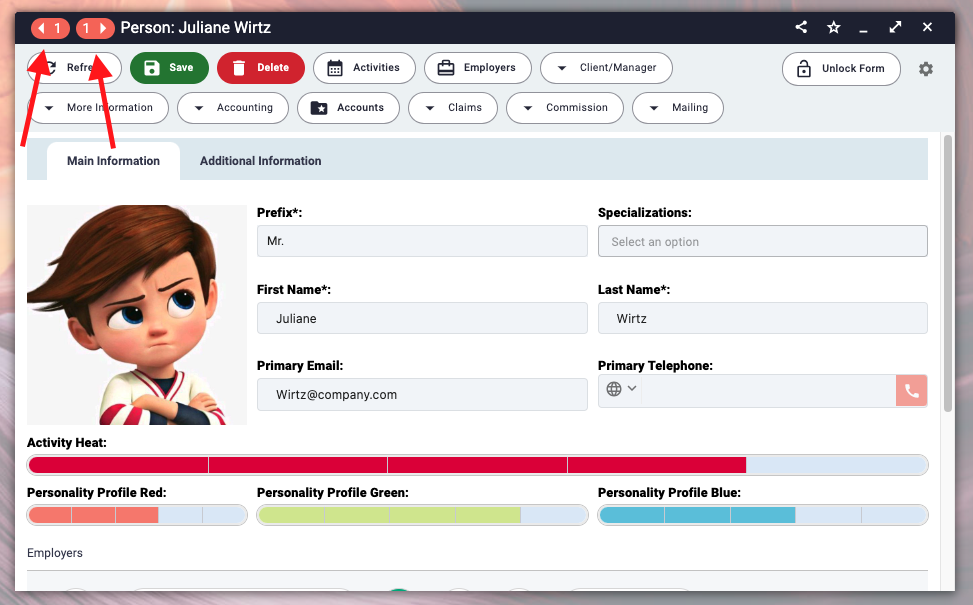
Task: Click the vertical scrollbar of the form
Action: click(948, 273)
